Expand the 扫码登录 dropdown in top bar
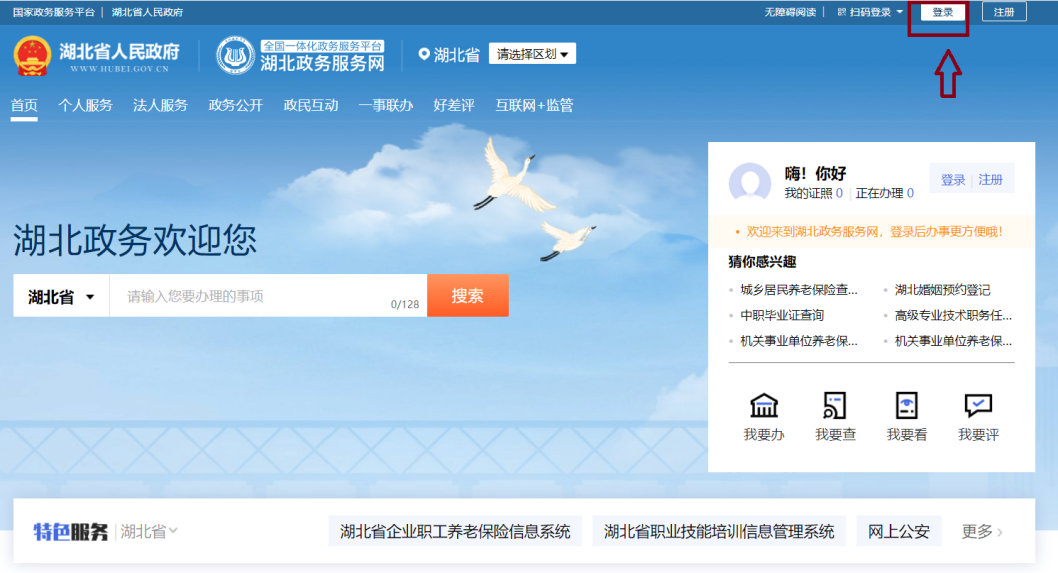Viewport: 1058px width, 573px height. 870,12
